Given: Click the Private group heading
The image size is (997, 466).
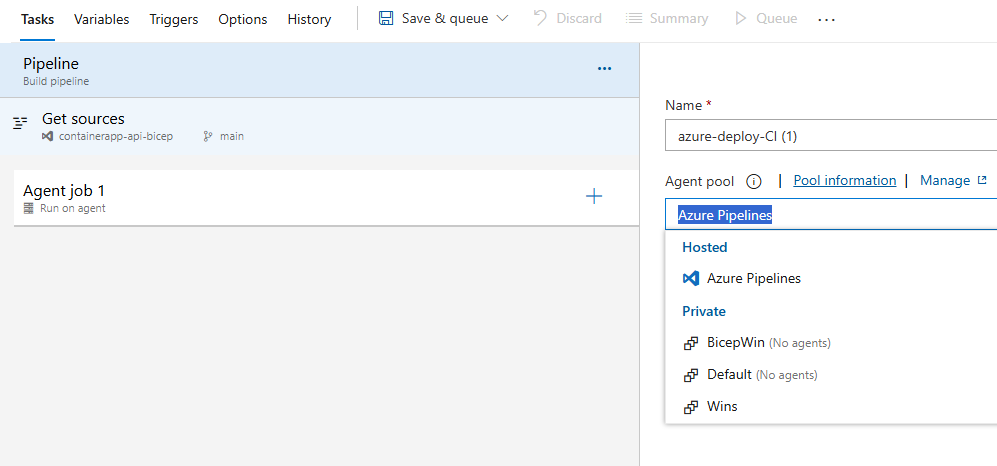Looking at the screenshot, I should point(704,312).
